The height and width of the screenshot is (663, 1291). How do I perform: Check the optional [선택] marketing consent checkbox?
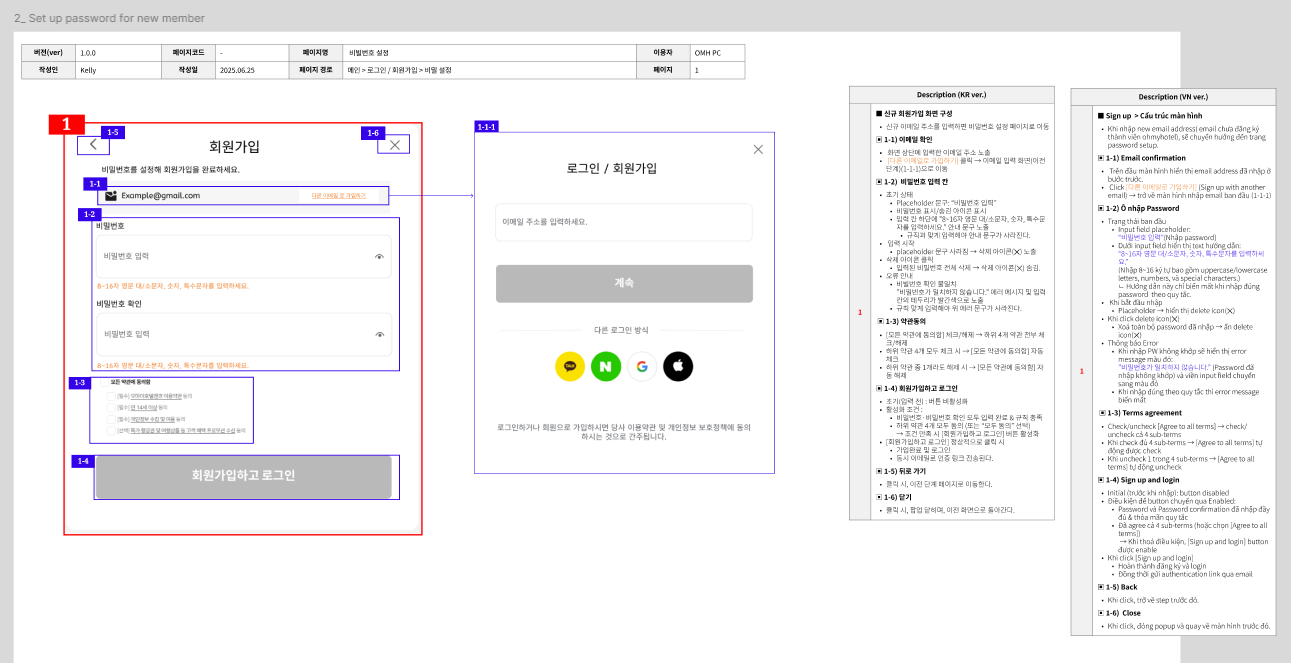click(112, 431)
